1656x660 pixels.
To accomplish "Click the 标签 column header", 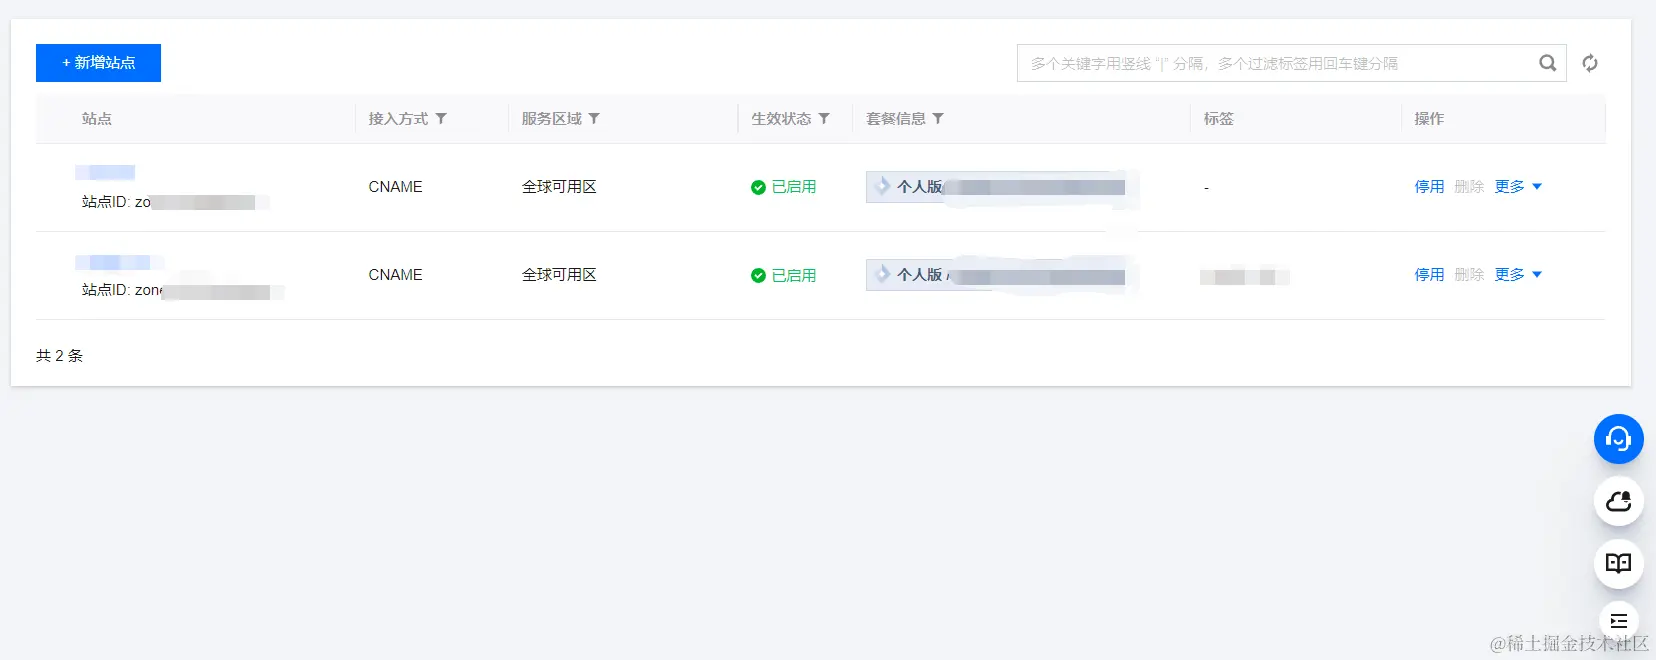I will click(1219, 118).
